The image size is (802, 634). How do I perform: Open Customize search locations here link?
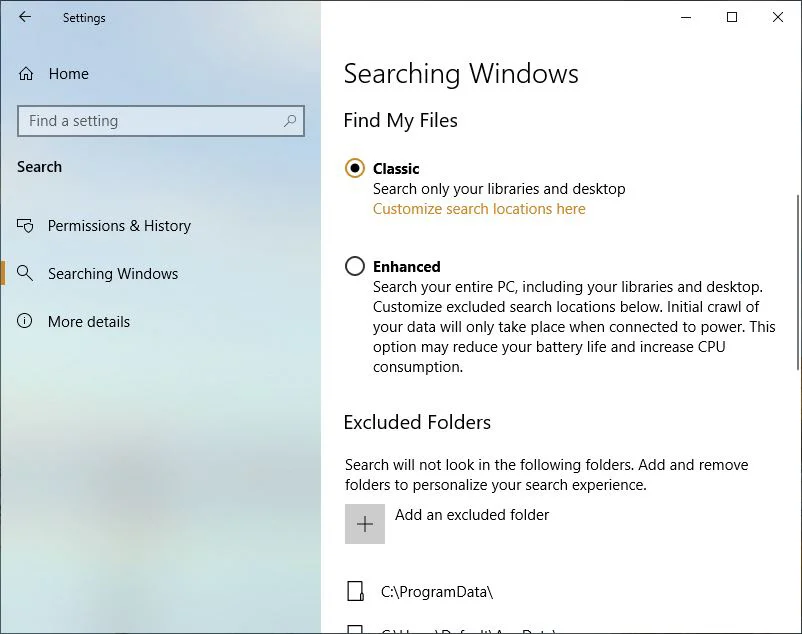coord(479,209)
